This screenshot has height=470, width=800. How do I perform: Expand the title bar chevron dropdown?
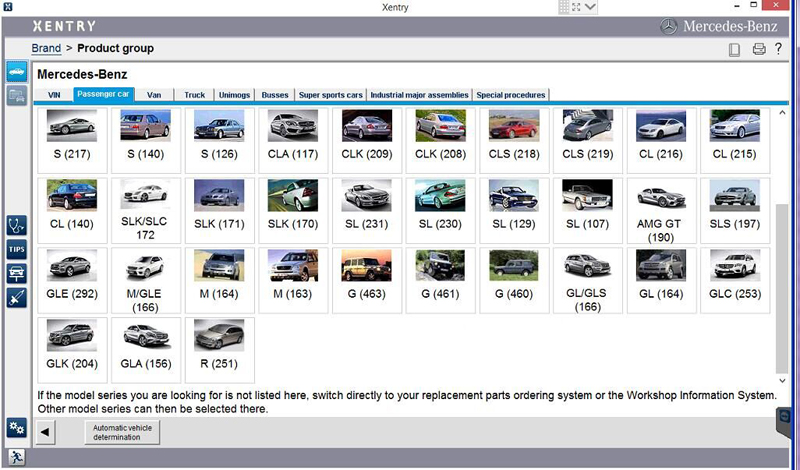pyautogui.click(x=590, y=7)
